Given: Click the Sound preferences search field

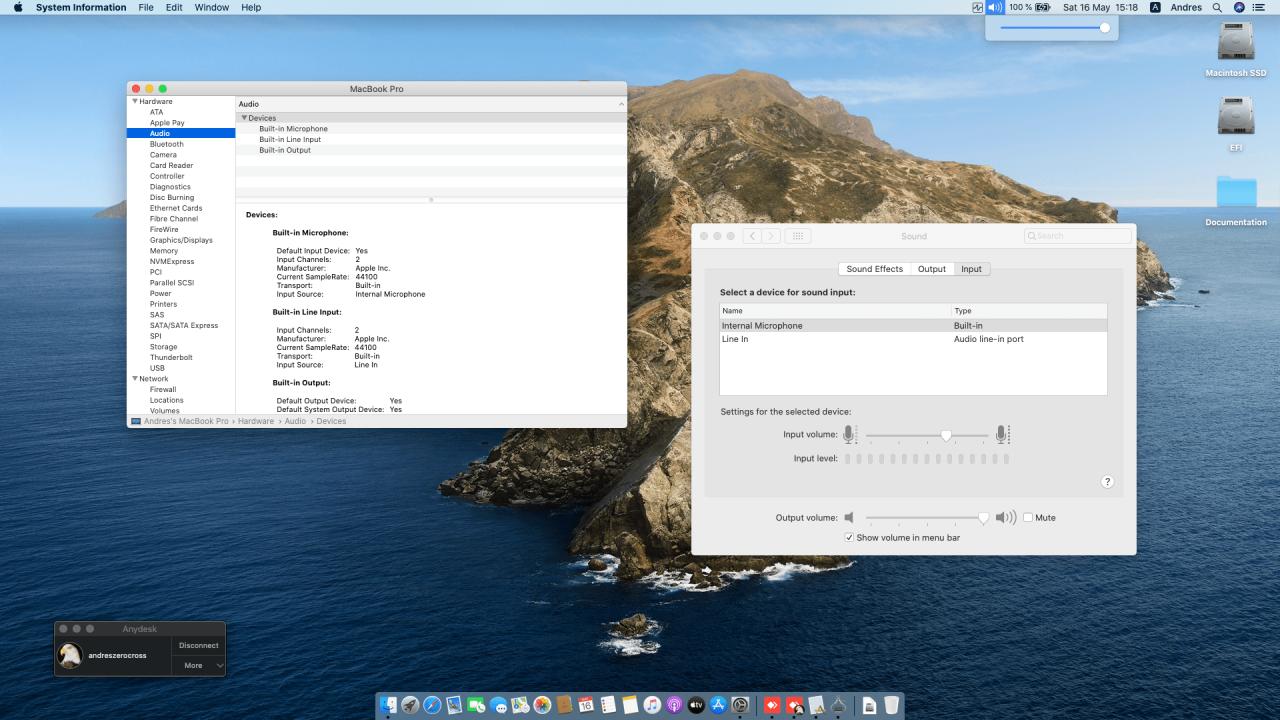Looking at the screenshot, I should click(1078, 236).
